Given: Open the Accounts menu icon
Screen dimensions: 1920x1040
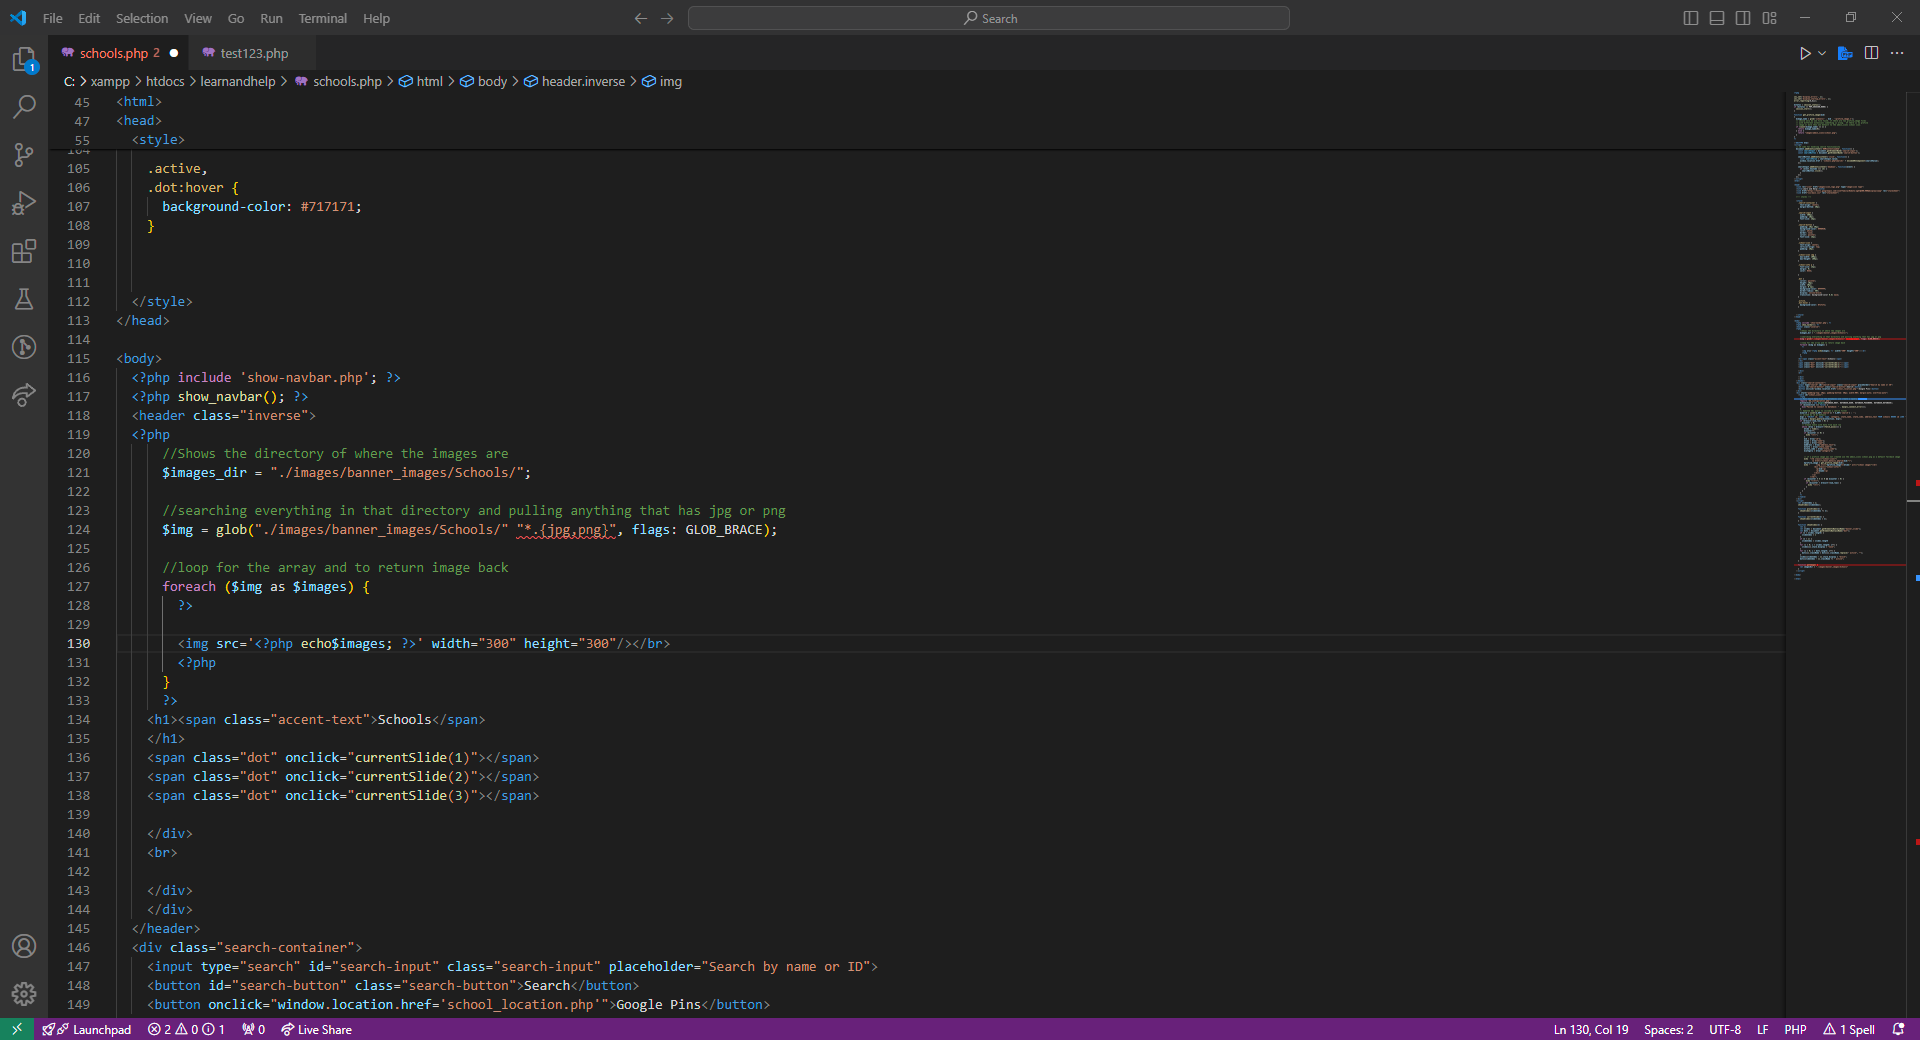Looking at the screenshot, I should point(24,946).
